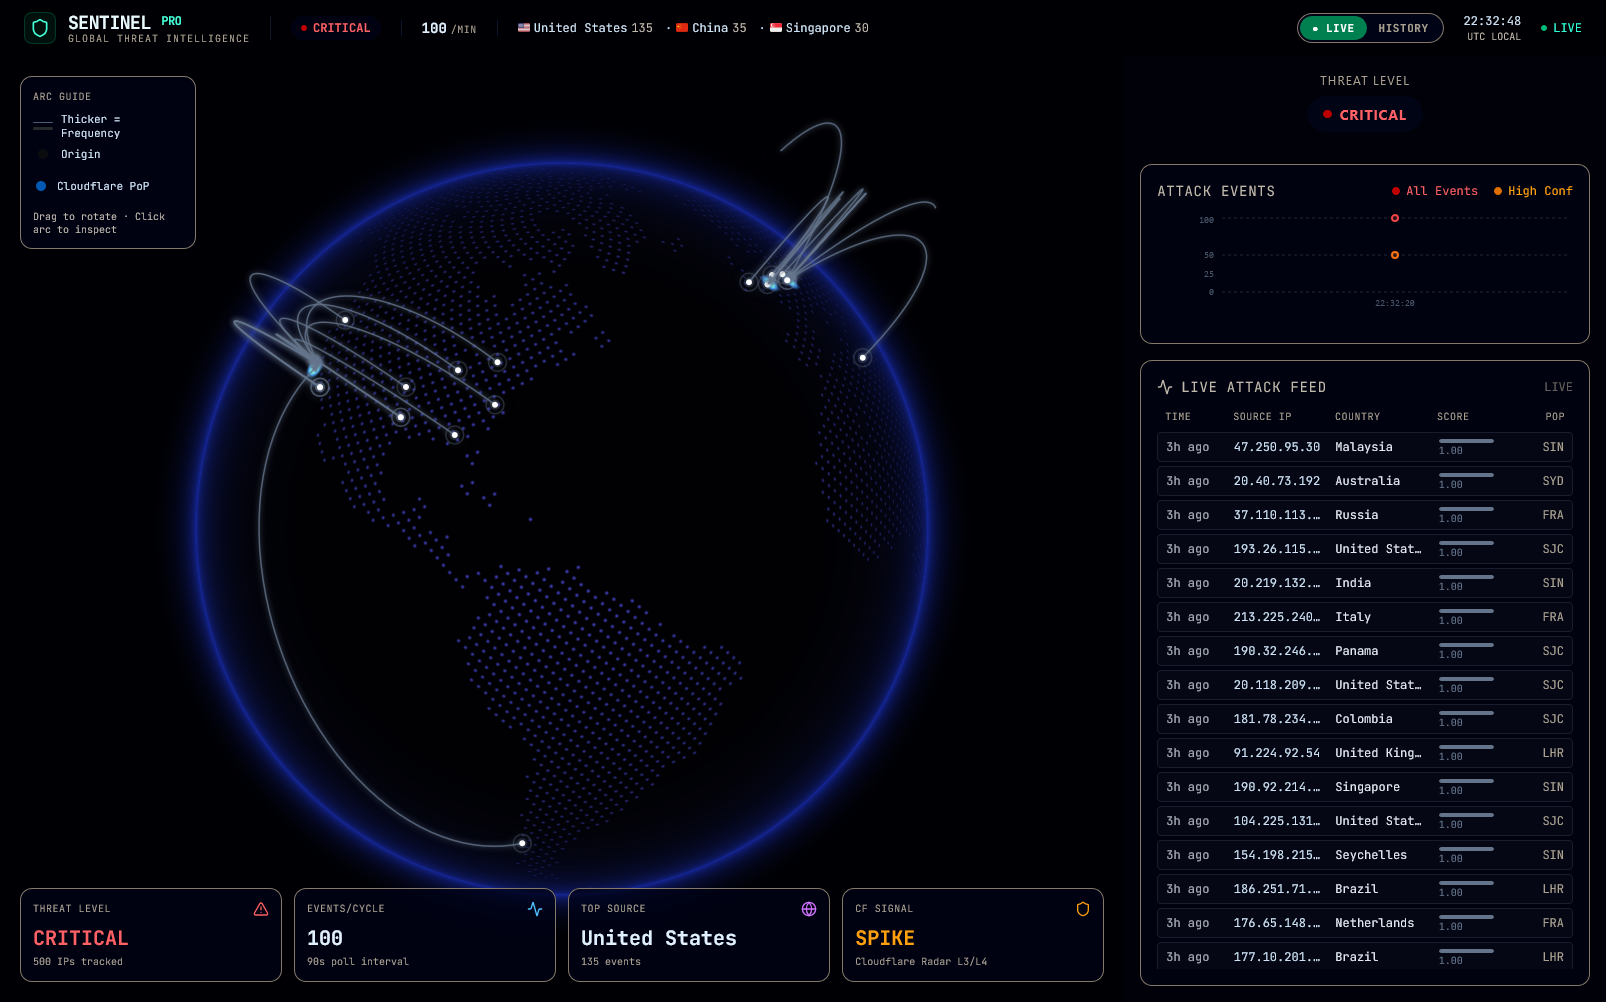Viewport: 1606px width, 1002px height.
Task: Click the SOURCE IP column header
Action: pos(1262,417)
